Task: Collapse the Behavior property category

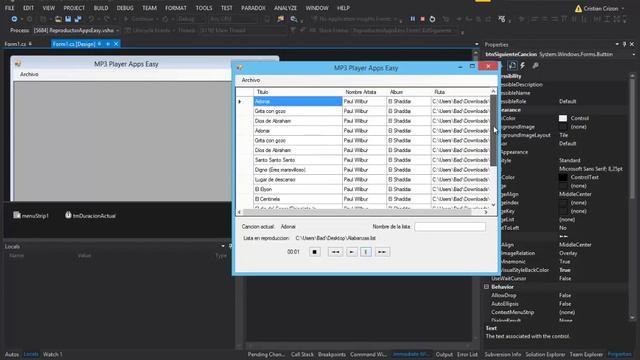Action: pyautogui.click(x=487, y=287)
